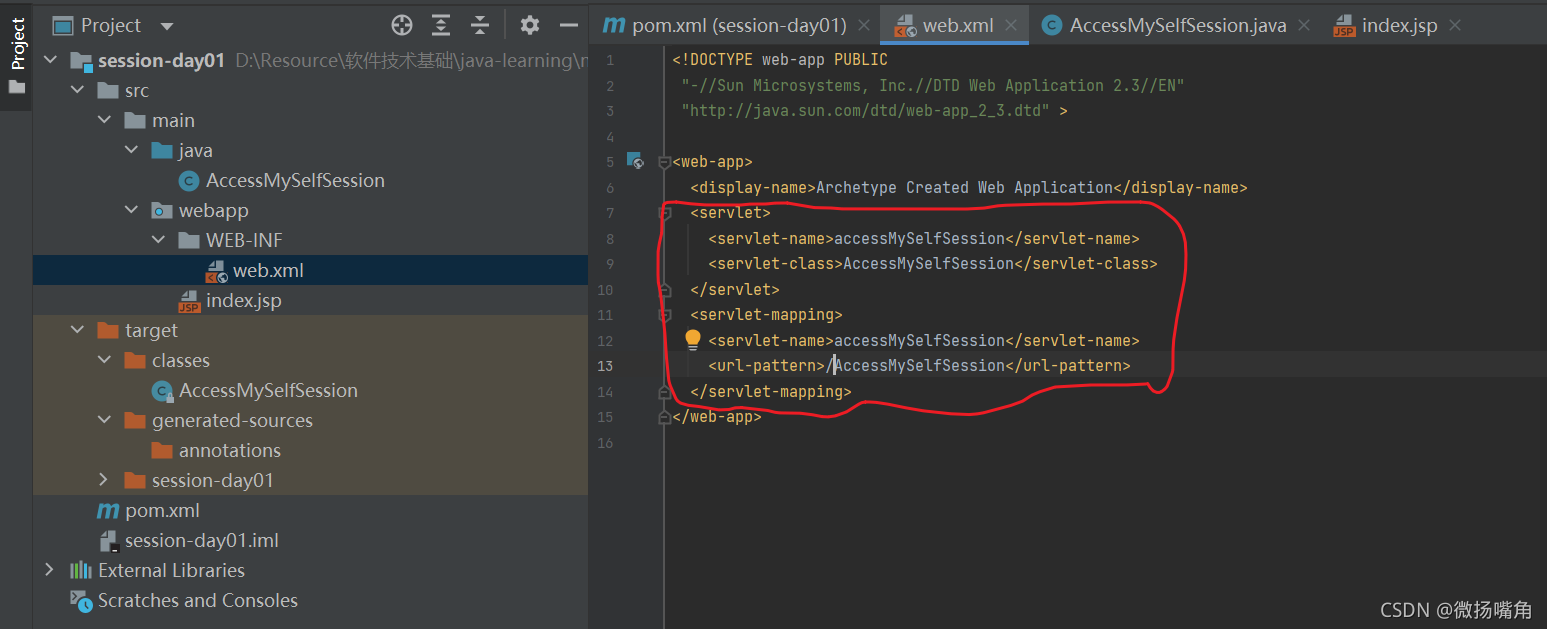The height and width of the screenshot is (629, 1547).
Task: Click the Select Opened File crosshair icon
Action: click(402, 24)
